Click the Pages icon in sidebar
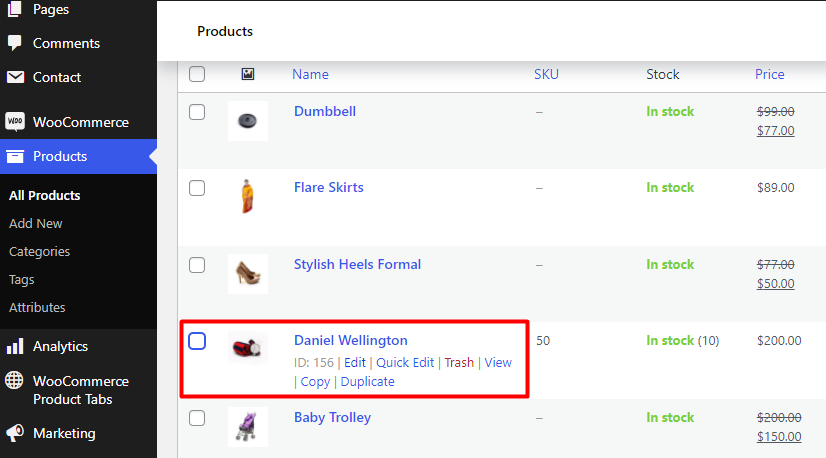Image resolution: width=826 pixels, height=458 pixels. click(x=15, y=8)
